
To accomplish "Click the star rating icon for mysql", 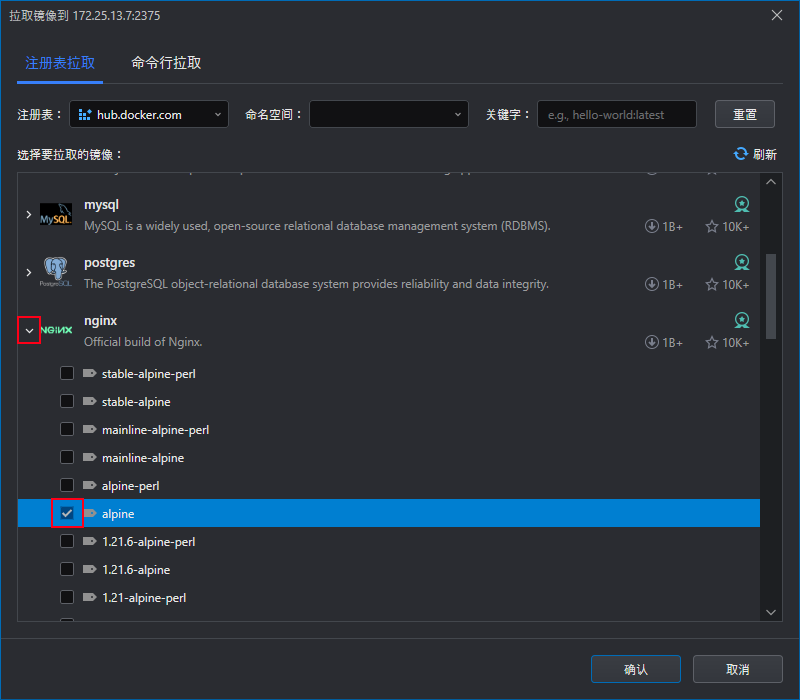I will pos(712,226).
